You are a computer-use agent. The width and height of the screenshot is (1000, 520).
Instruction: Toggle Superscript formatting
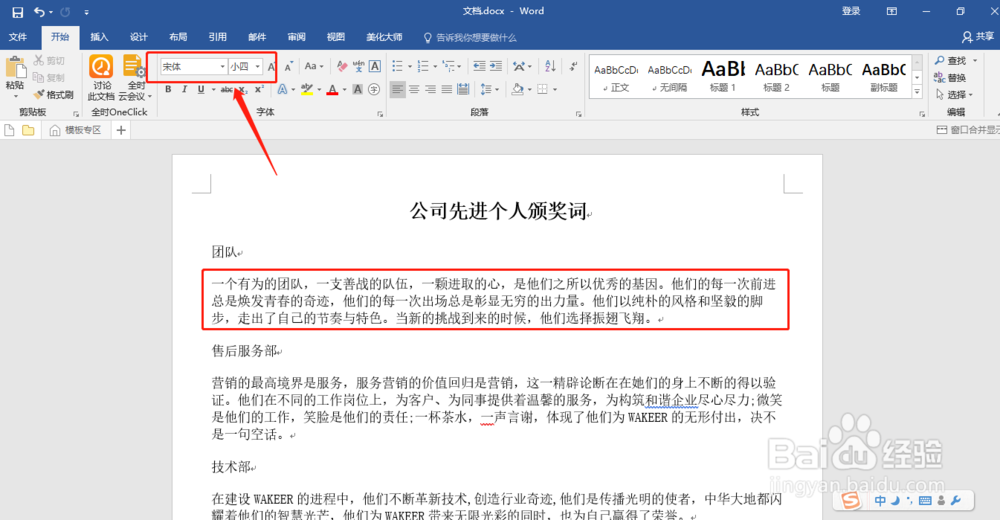(259, 89)
